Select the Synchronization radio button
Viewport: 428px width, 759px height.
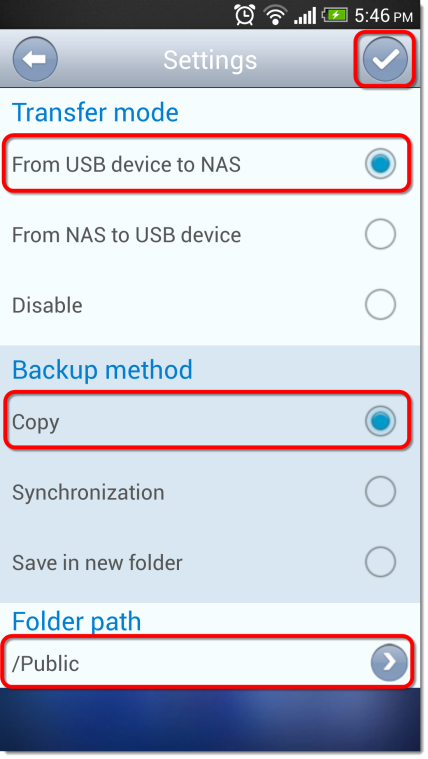pos(380,491)
